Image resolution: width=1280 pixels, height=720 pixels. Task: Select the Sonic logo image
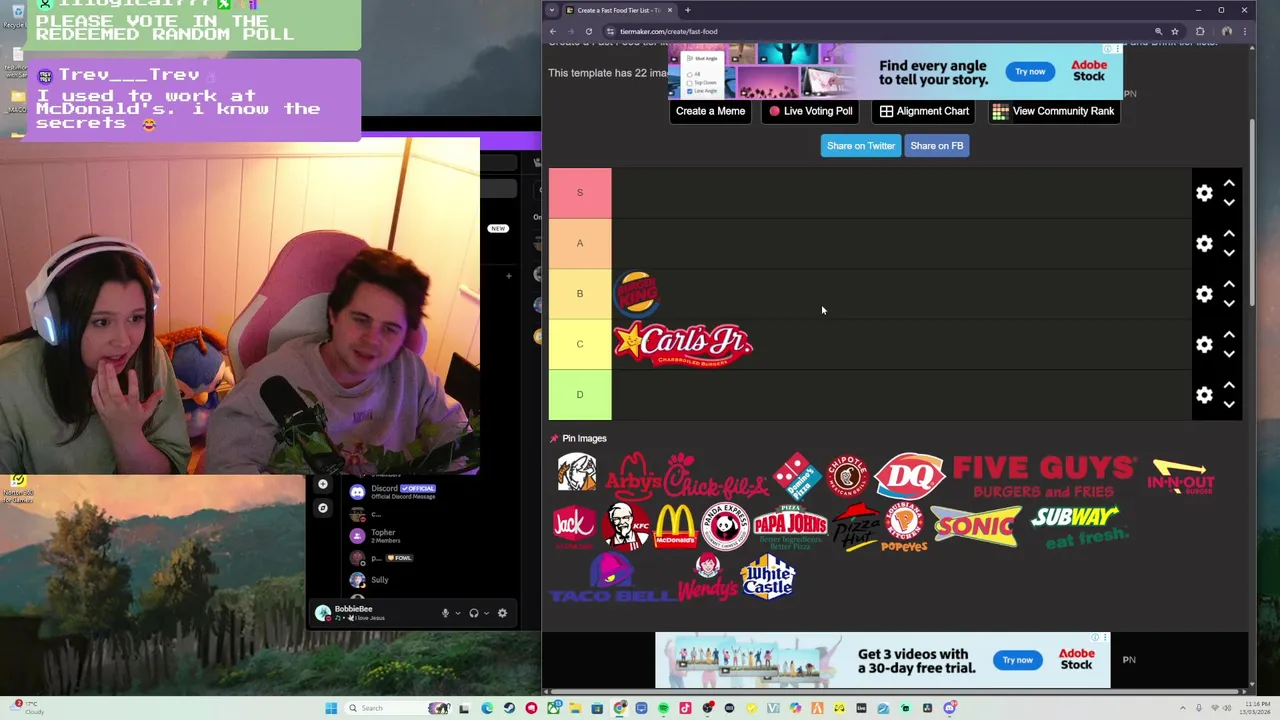[976, 527]
